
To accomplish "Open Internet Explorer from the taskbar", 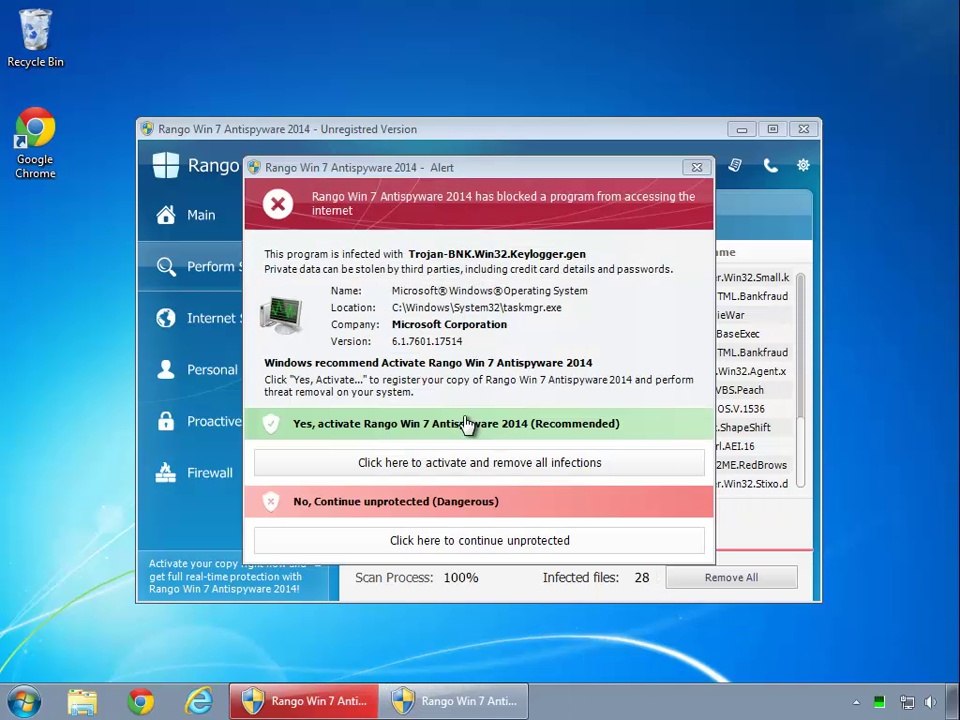I will (199, 702).
